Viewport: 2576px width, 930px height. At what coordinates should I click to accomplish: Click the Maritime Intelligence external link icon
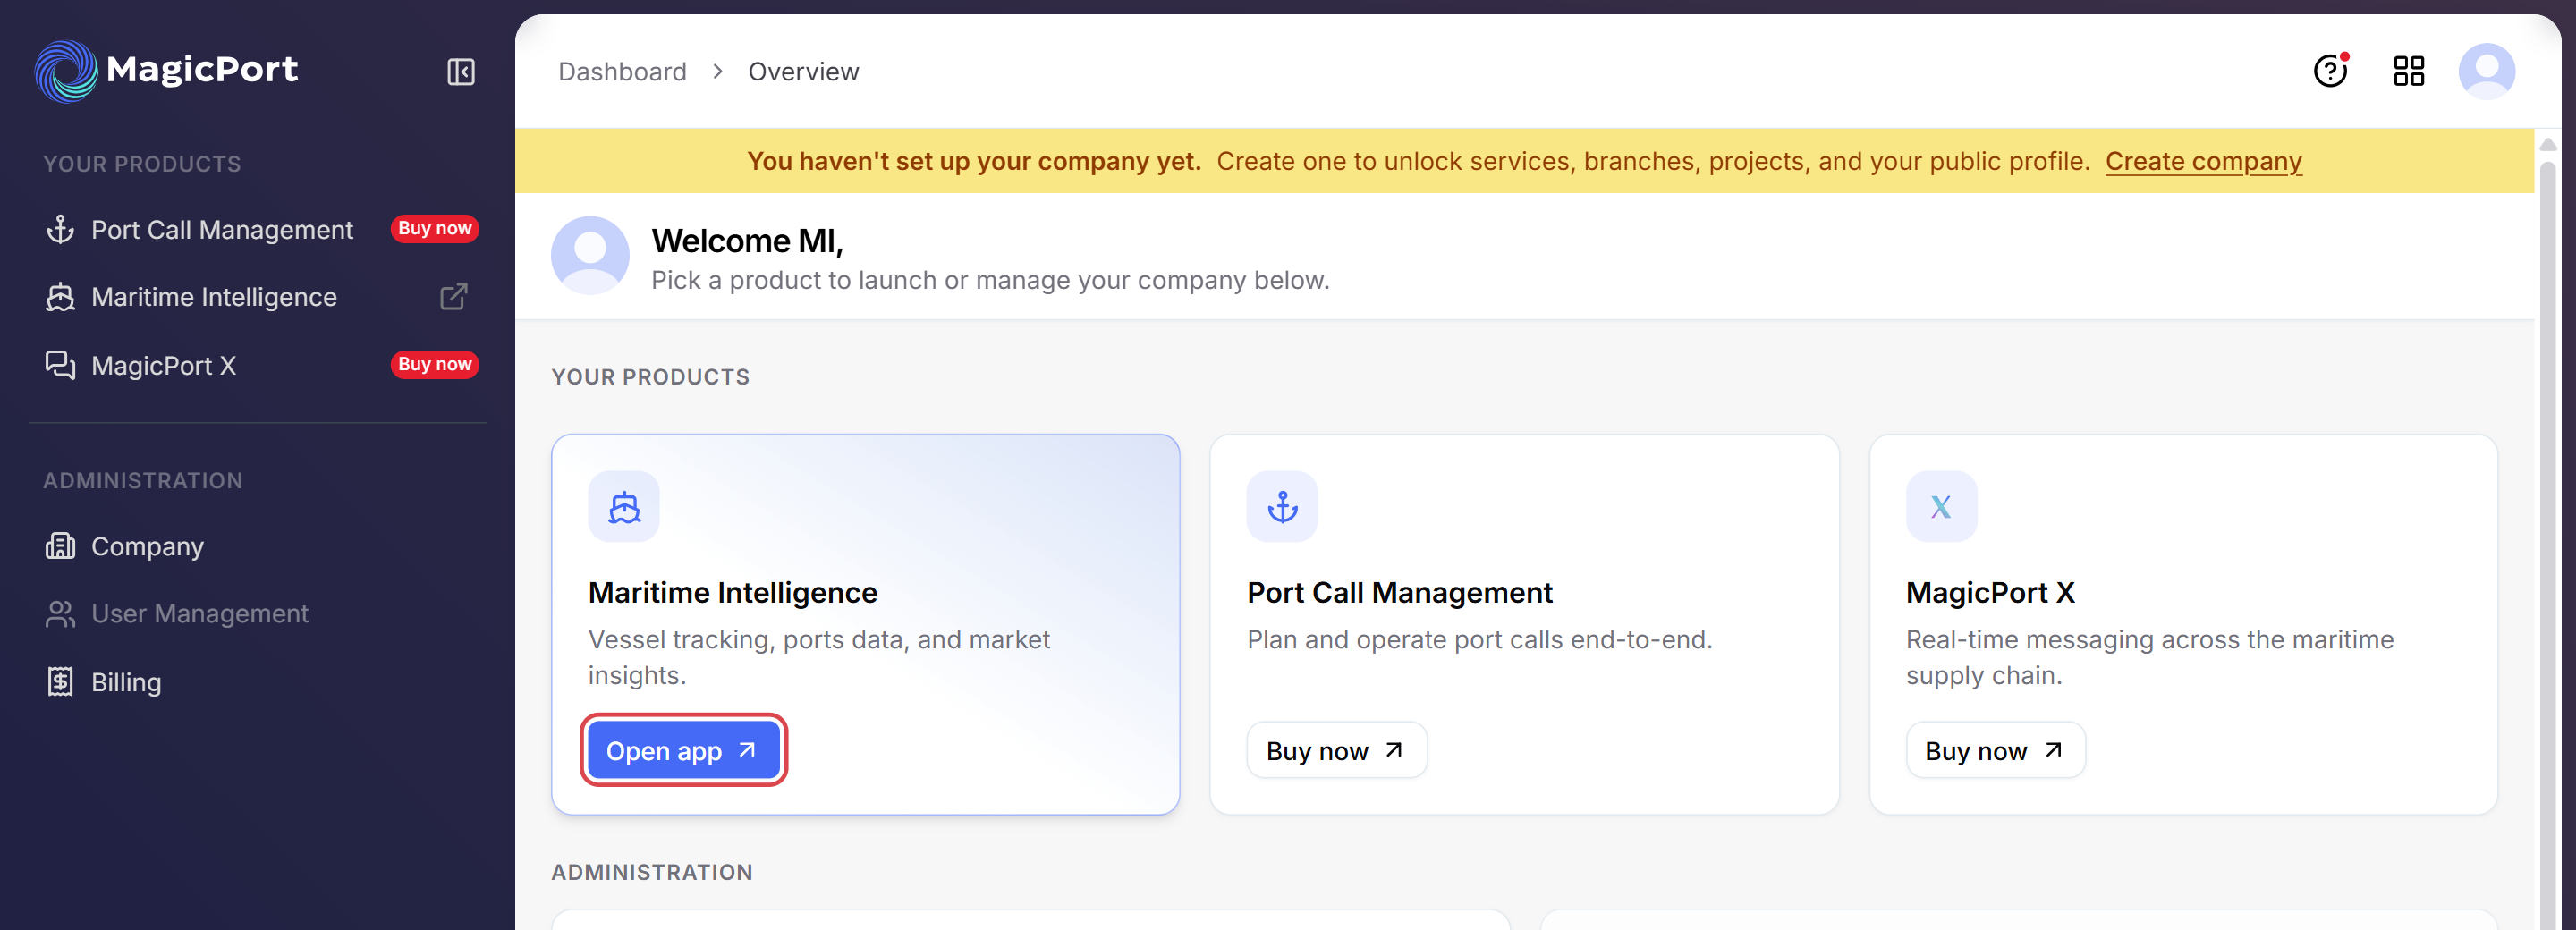(454, 297)
